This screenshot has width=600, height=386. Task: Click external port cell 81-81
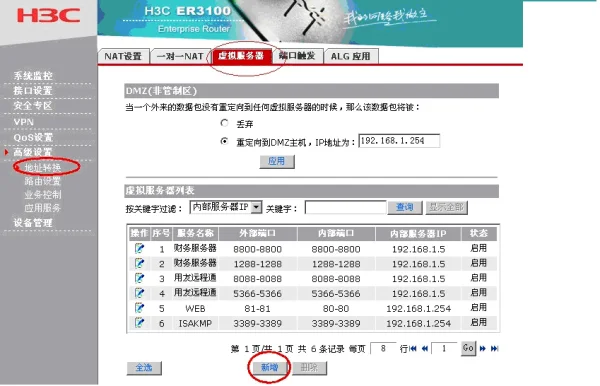coord(258,309)
